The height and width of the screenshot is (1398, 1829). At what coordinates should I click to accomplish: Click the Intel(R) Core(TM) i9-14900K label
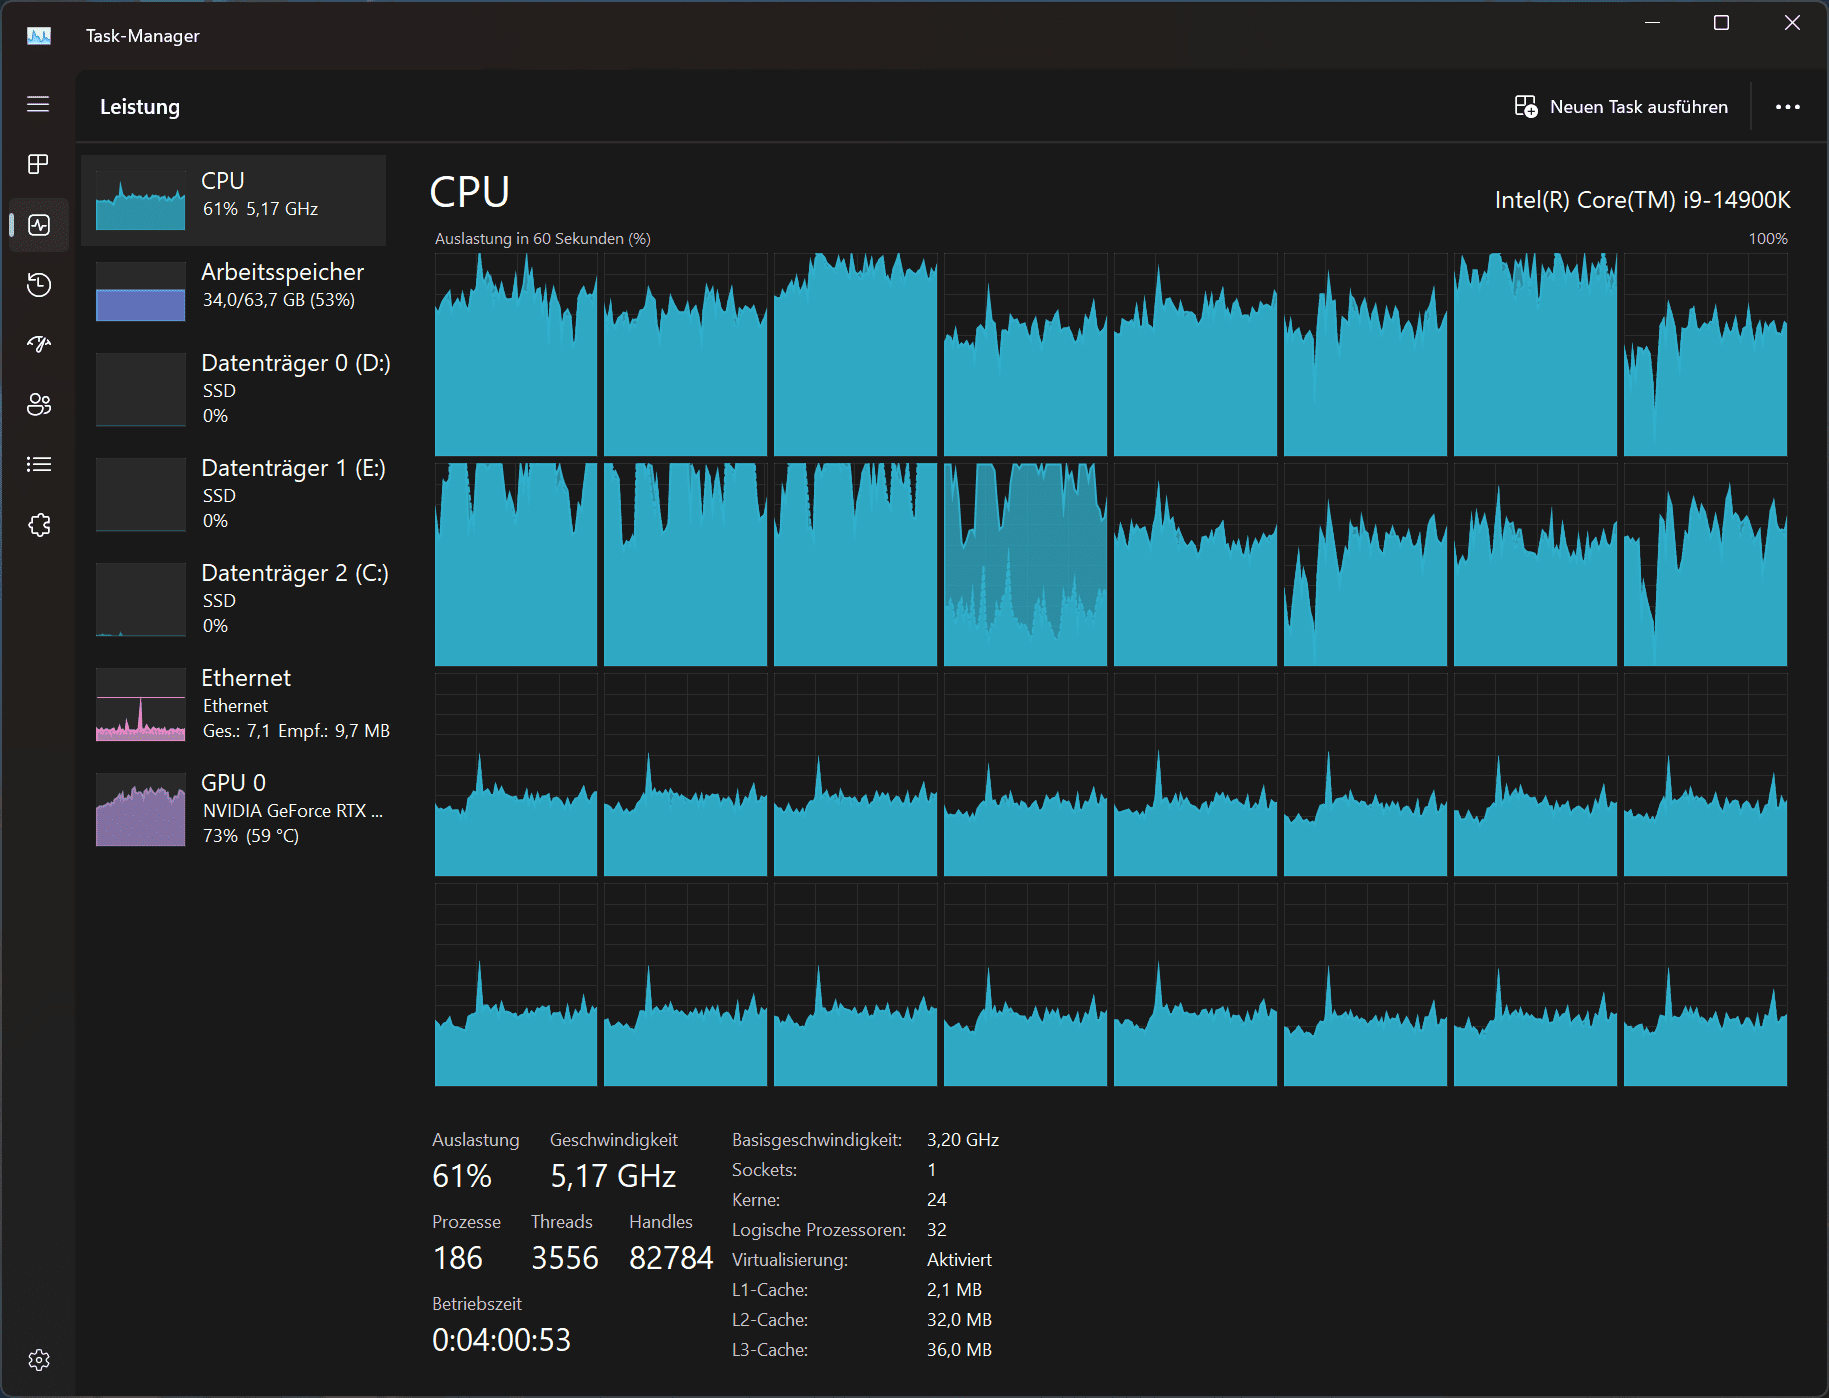(1642, 200)
